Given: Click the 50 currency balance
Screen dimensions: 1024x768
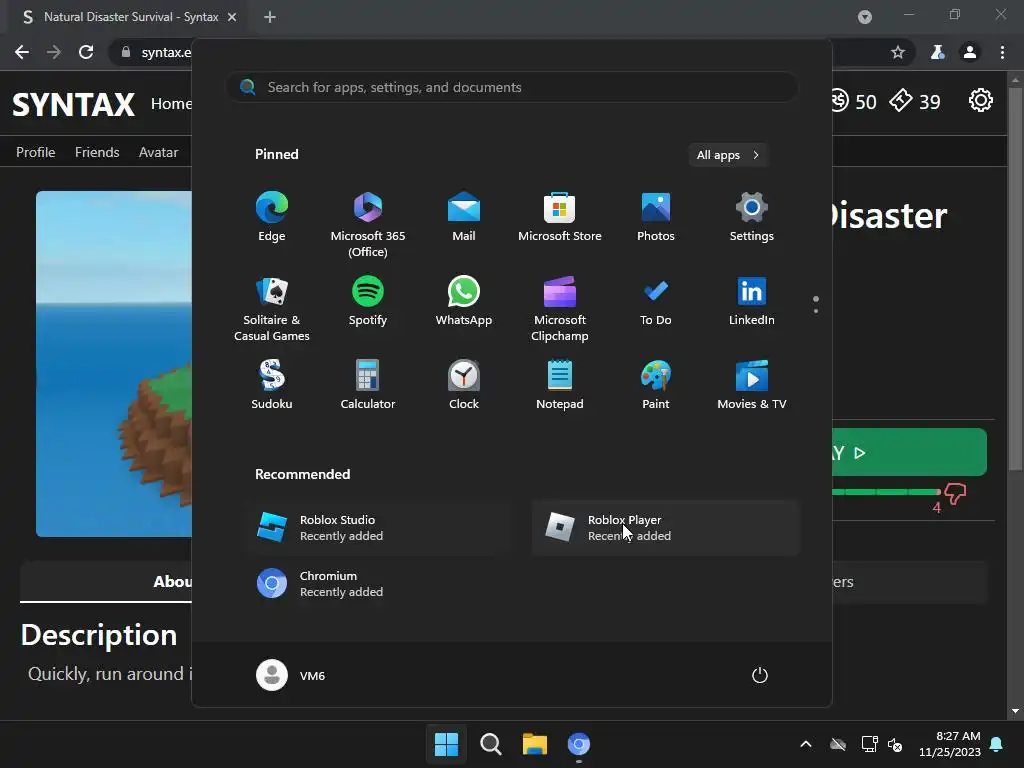Looking at the screenshot, I should pos(853,101).
